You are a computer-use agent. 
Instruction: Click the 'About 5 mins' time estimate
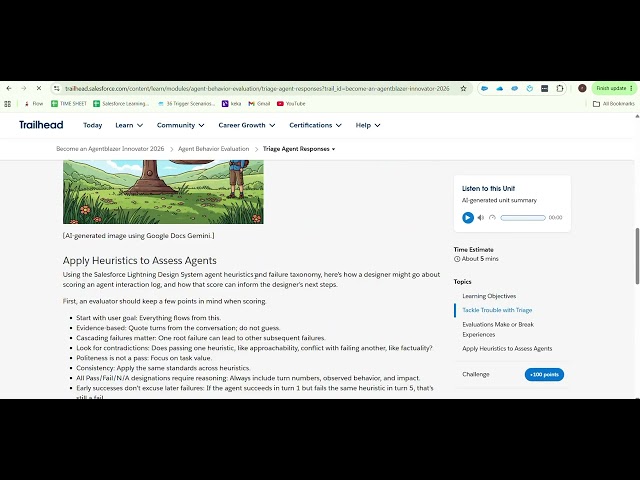pos(476,259)
